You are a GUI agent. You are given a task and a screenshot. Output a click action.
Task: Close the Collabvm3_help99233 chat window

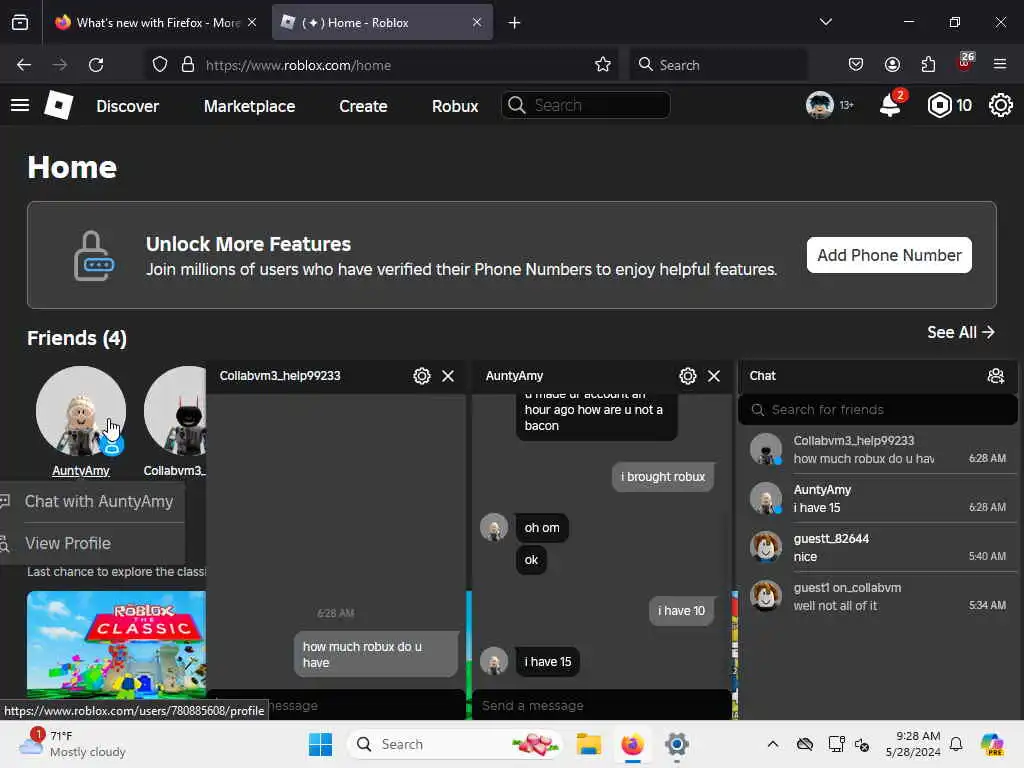click(448, 376)
